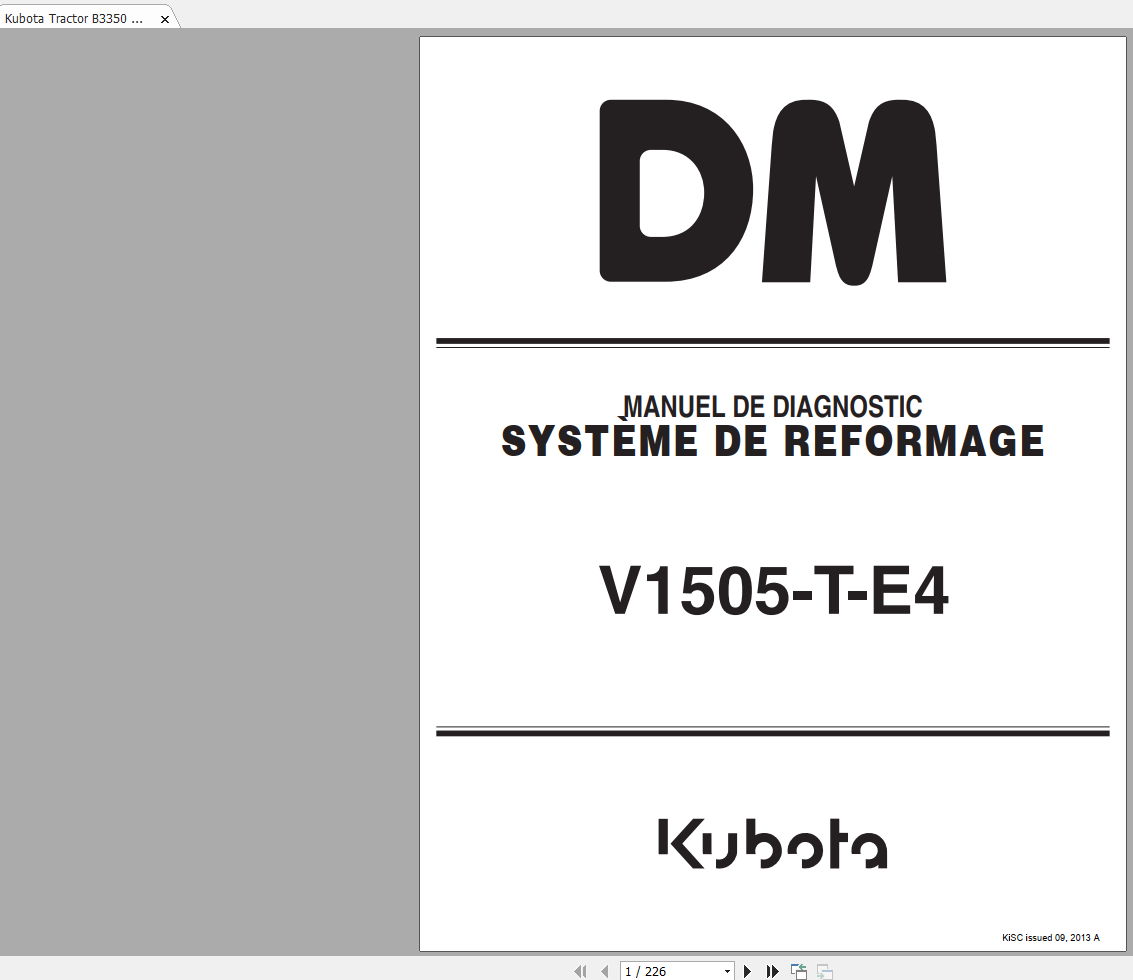Go to the next page using the arrow icon
The height and width of the screenshot is (980, 1133).
(748, 971)
